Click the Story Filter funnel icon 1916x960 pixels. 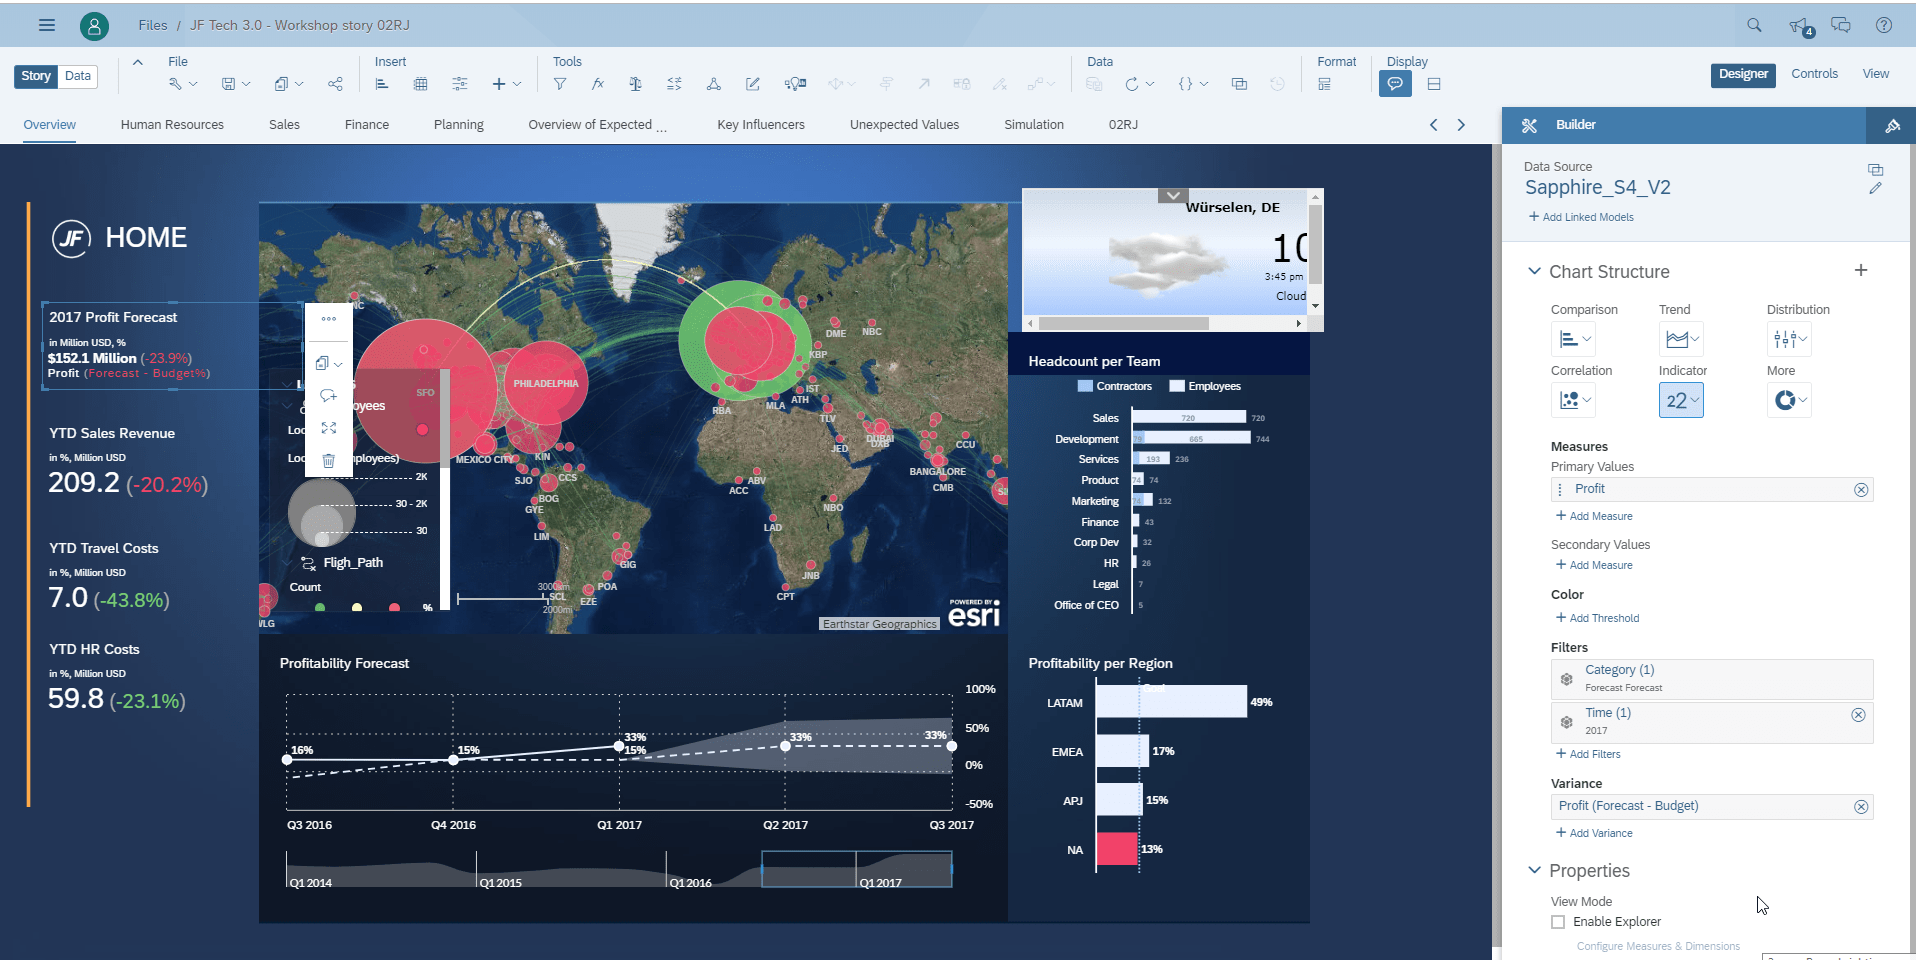pyautogui.click(x=560, y=84)
